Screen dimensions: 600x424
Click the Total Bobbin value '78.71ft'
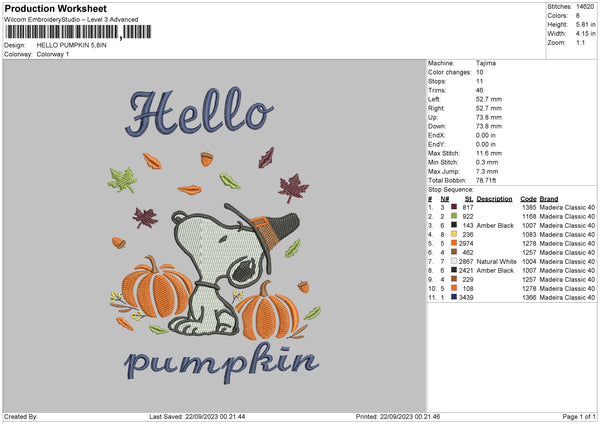click(x=486, y=180)
